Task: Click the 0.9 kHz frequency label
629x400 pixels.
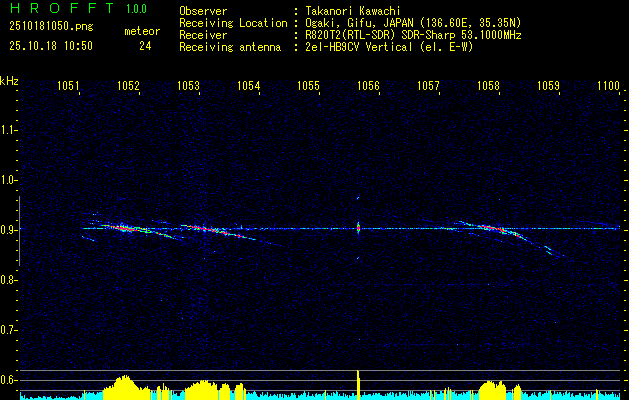Action: [7, 230]
